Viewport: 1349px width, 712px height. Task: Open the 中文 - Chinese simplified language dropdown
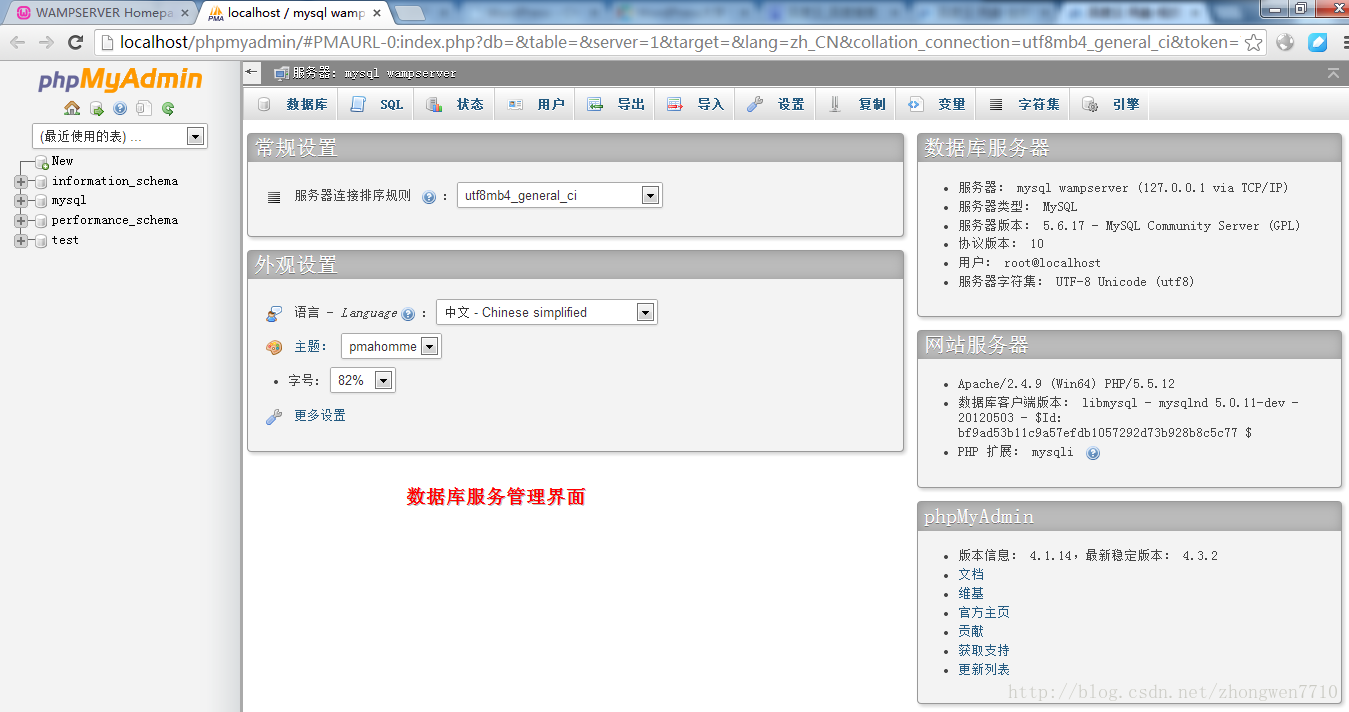tap(547, 313)
